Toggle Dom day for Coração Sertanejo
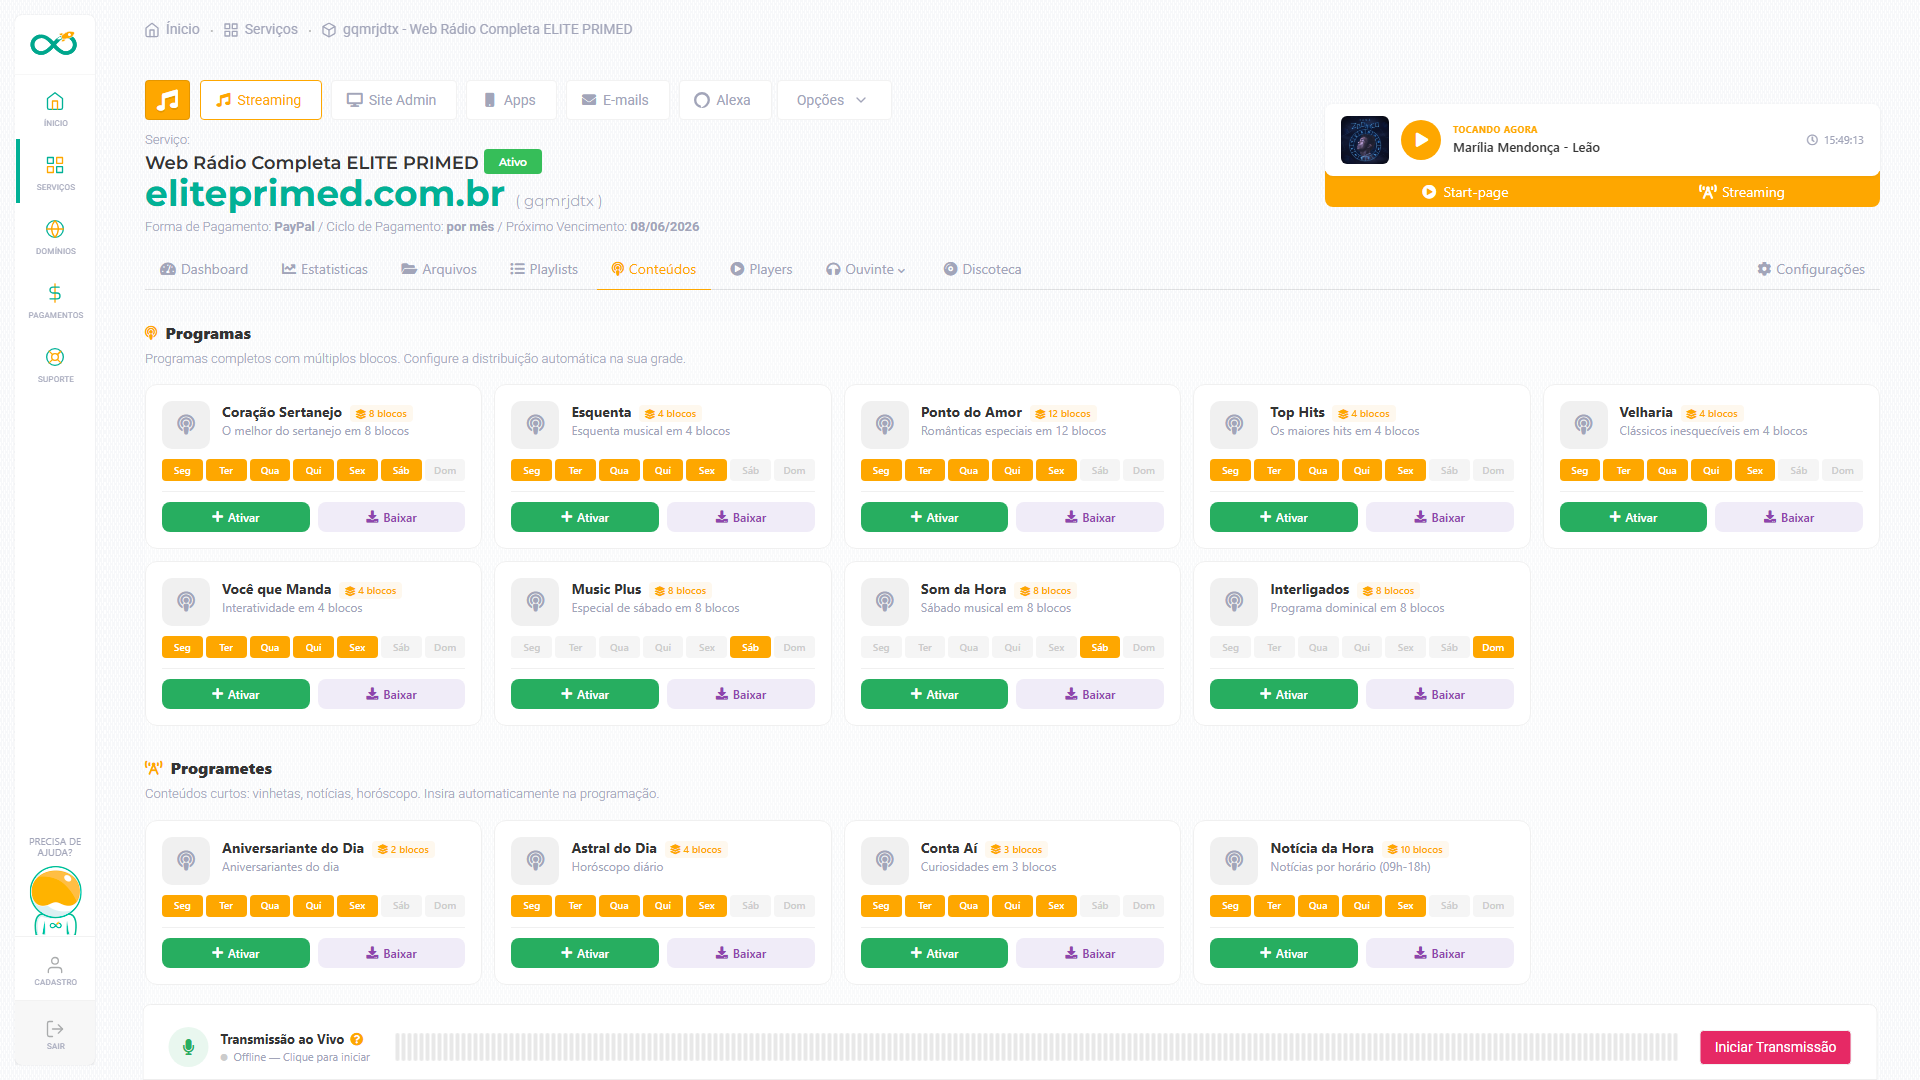1920x1080 pixels. tap(445, 471)
